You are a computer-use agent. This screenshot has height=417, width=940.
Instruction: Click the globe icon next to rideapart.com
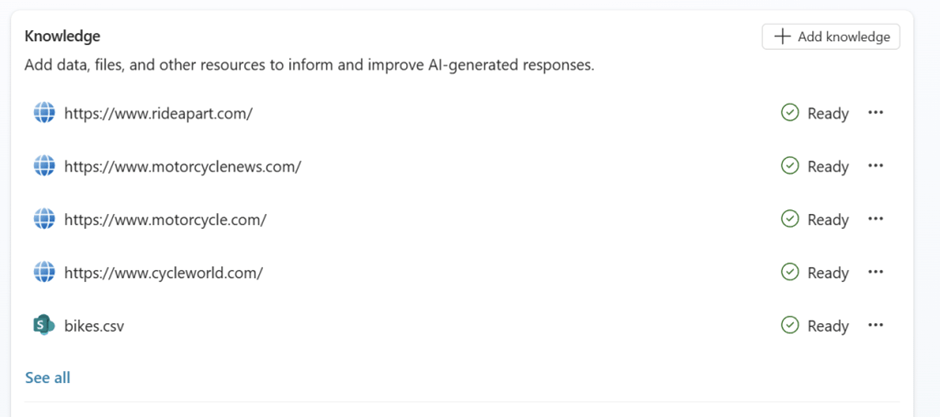coord(44,113)
